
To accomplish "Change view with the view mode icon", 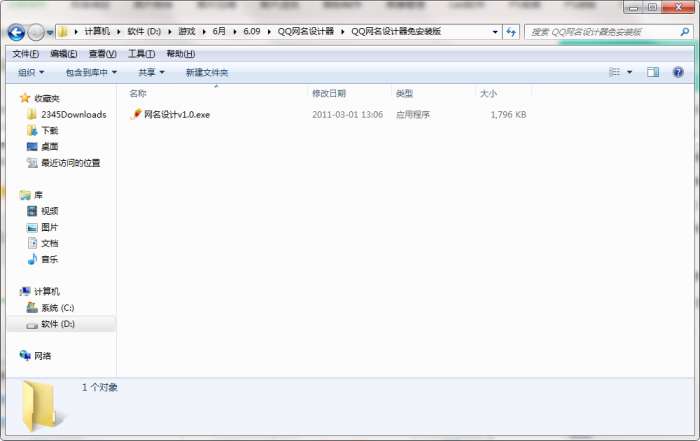I will coord(615,72).
